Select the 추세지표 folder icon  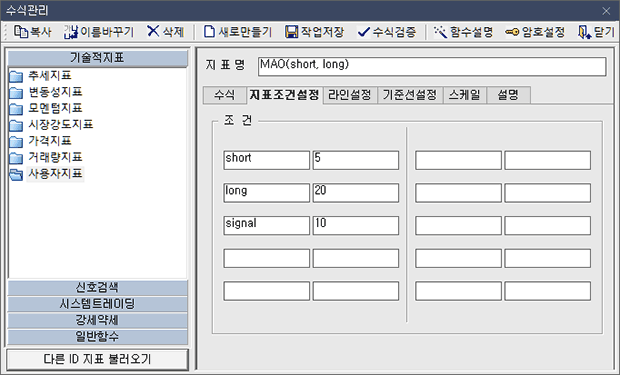(16, 76)
